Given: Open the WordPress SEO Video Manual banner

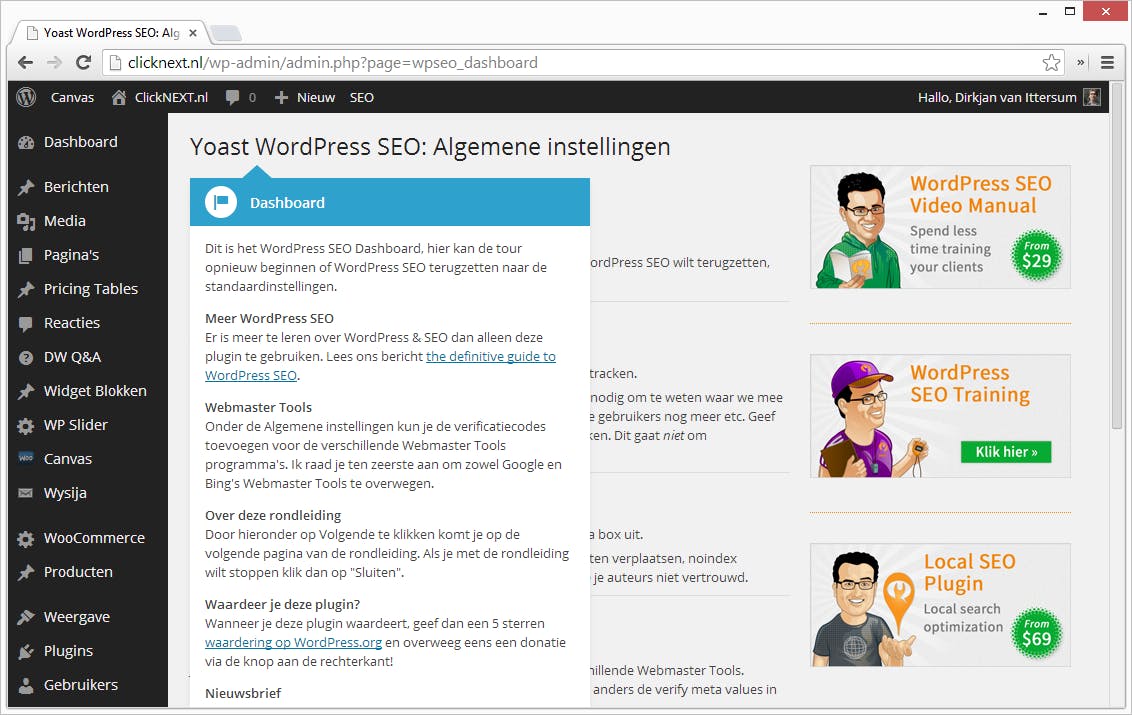Looking at the screenshot, I should [940, 227].
